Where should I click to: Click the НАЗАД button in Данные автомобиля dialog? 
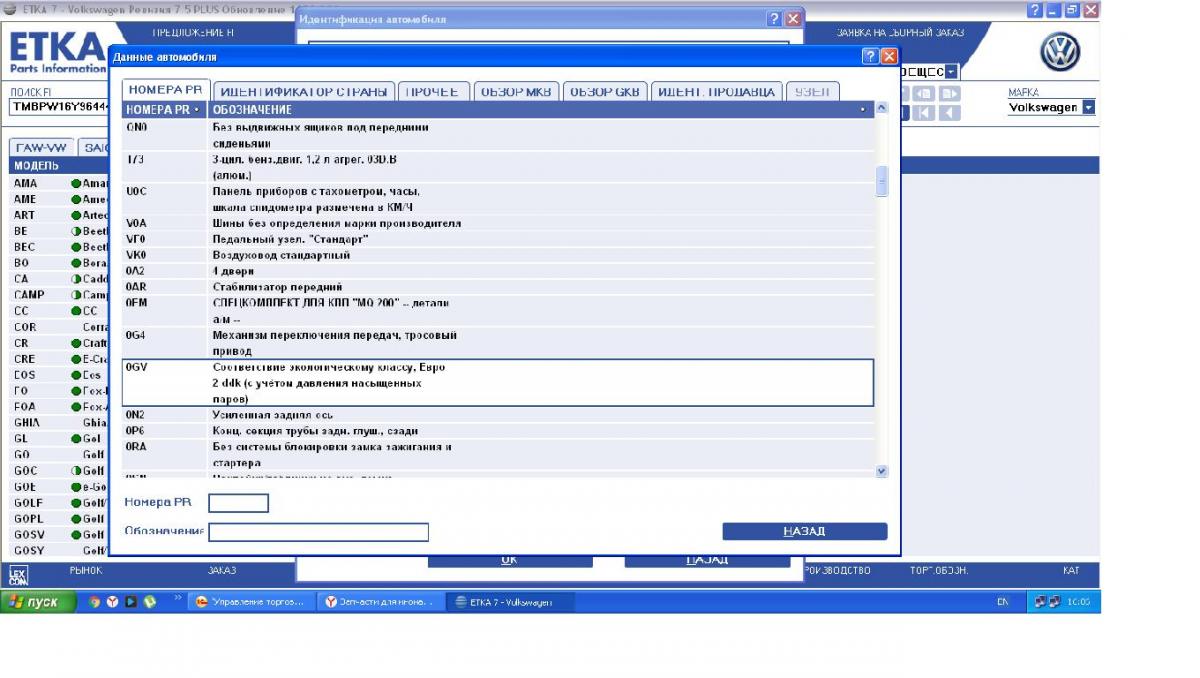(804, 531)
